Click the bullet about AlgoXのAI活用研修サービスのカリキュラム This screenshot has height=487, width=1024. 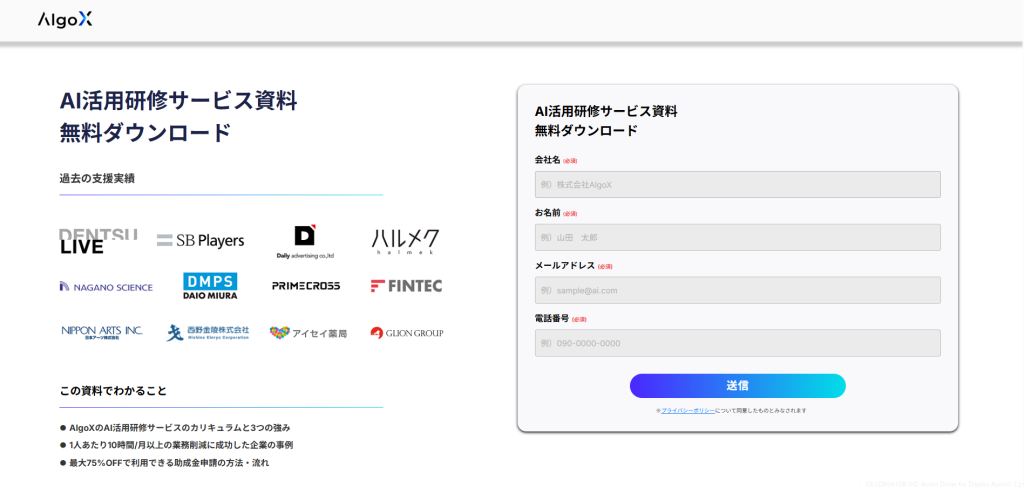click(175, 428)
